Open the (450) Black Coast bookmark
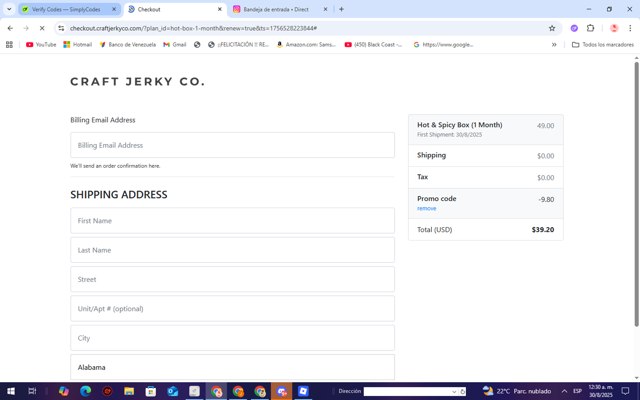 pyautogui.click(x=373, y=44)
